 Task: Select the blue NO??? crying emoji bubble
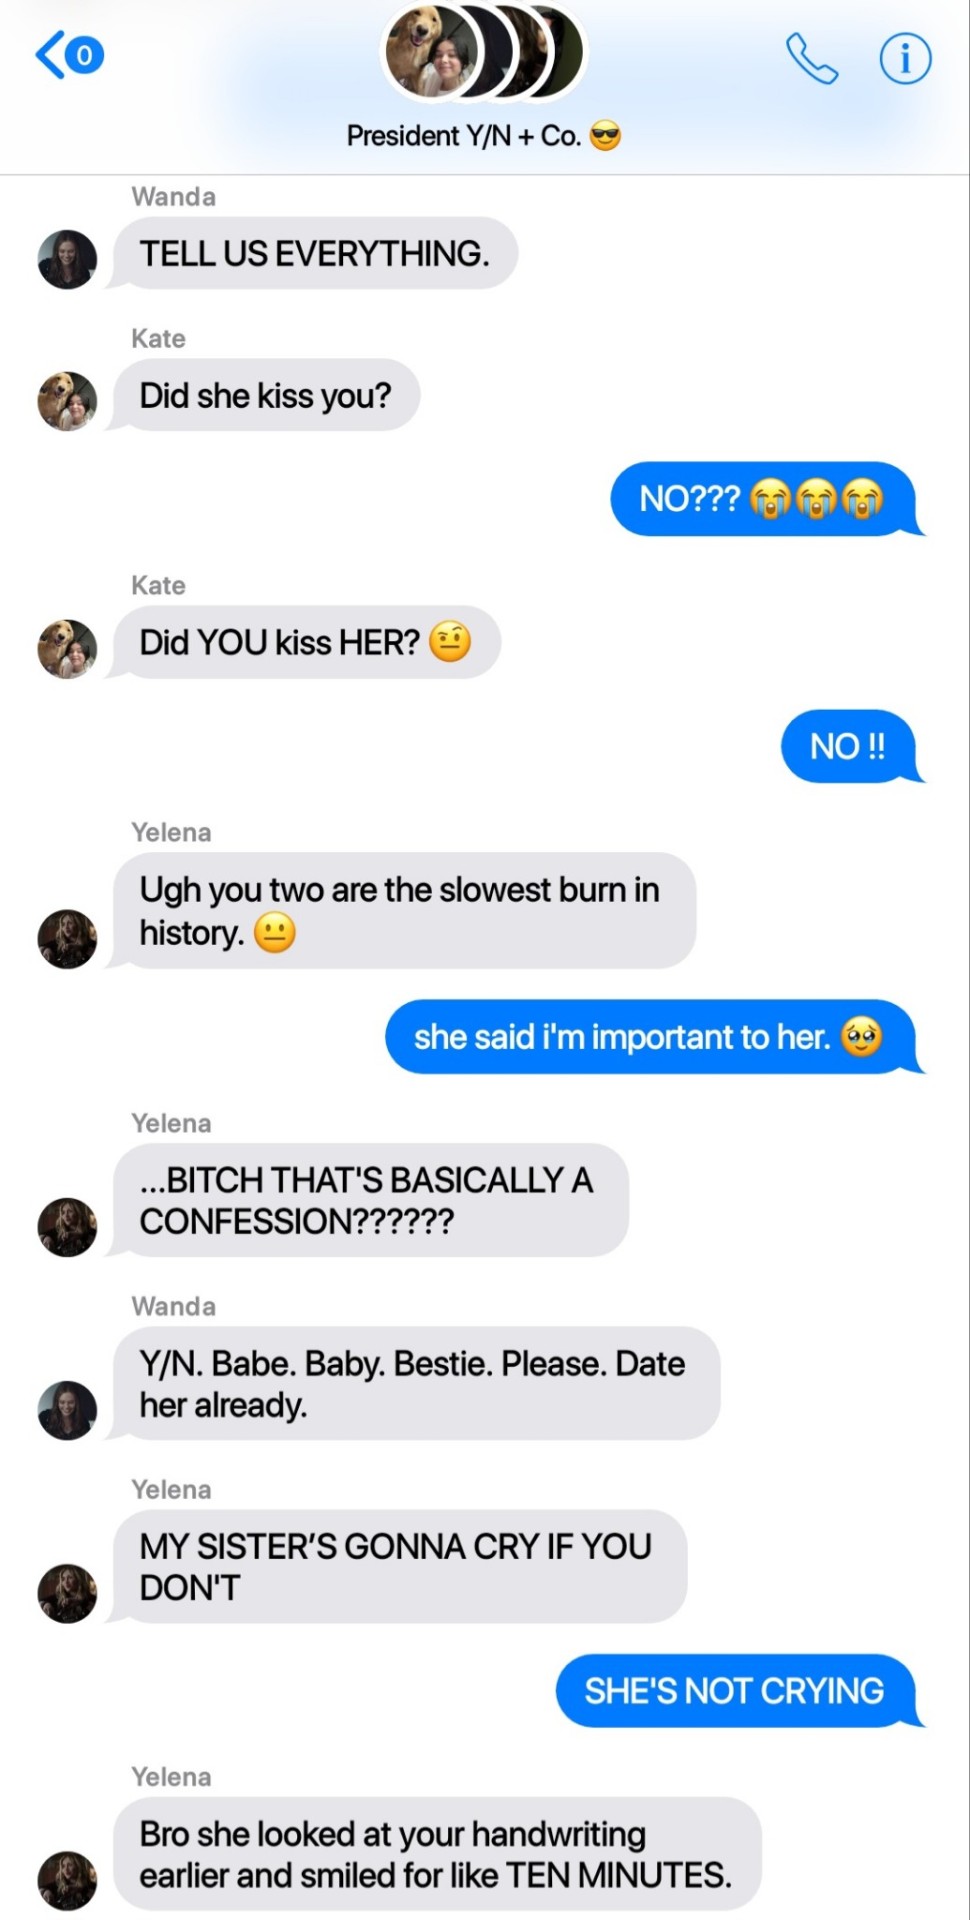[764, 498]
